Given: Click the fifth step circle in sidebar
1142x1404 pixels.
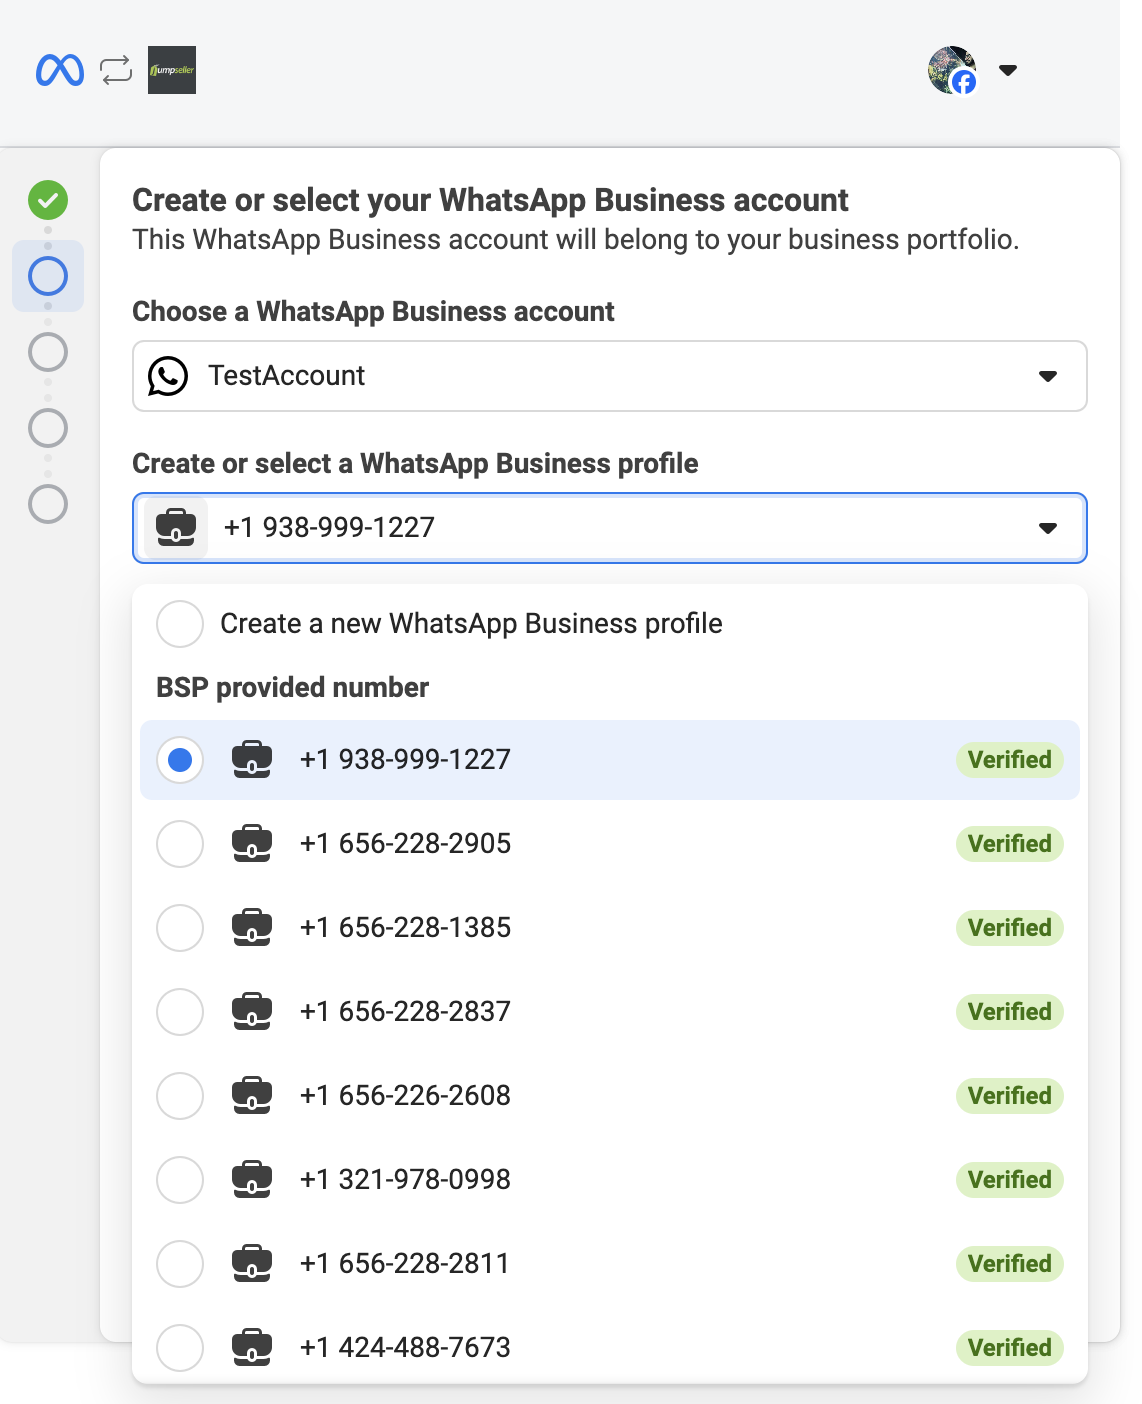Looking at the screenshot, I should (48, 504).
